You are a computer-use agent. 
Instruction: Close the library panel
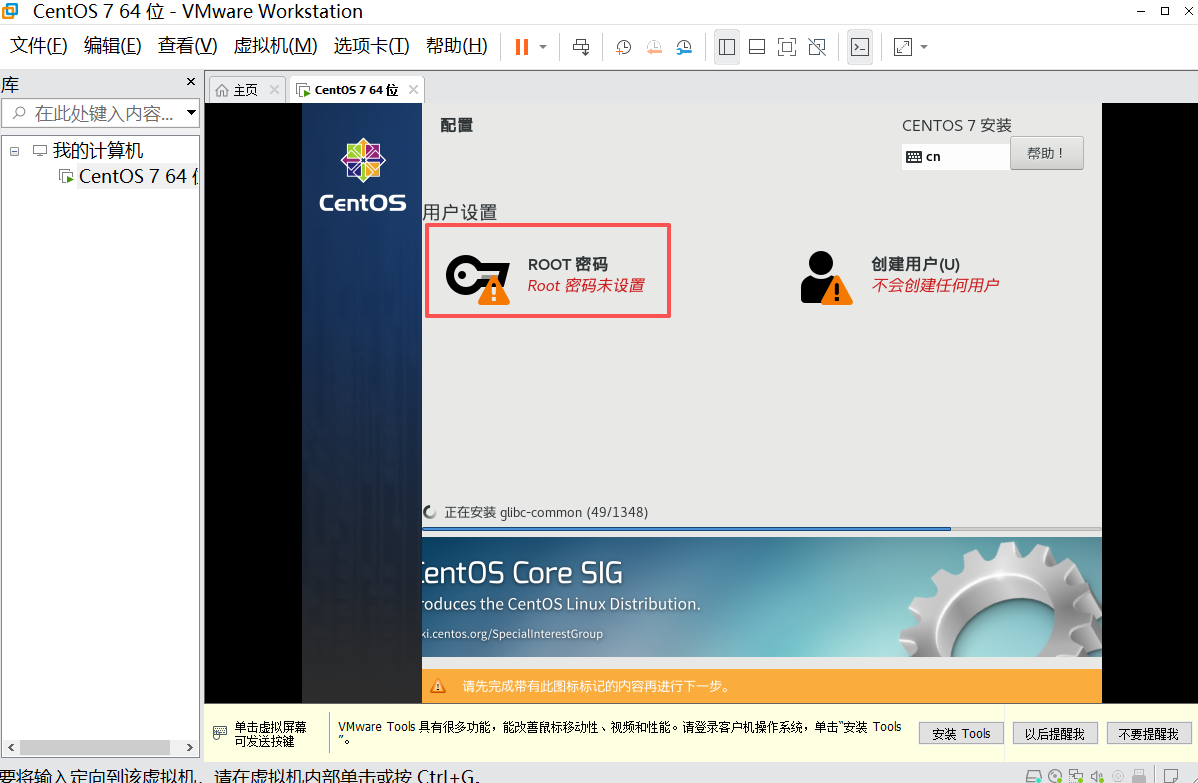(191, 82)
